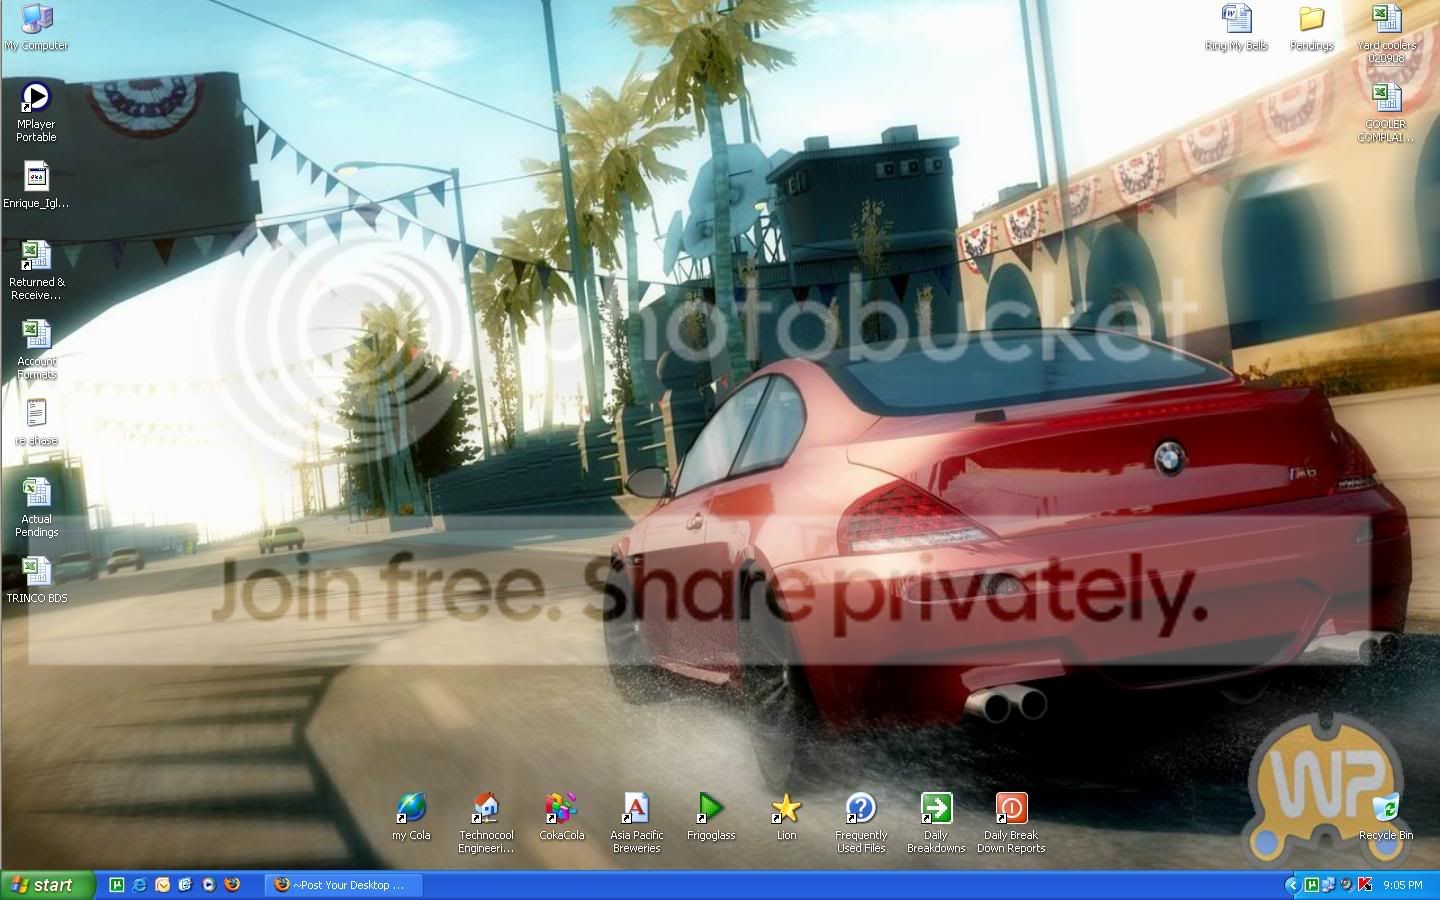Open the Daily Break Down Reports shortcut
The height and width of the screenshot is (900, 1440).
pyautogui.click(x=1011, y=823)
